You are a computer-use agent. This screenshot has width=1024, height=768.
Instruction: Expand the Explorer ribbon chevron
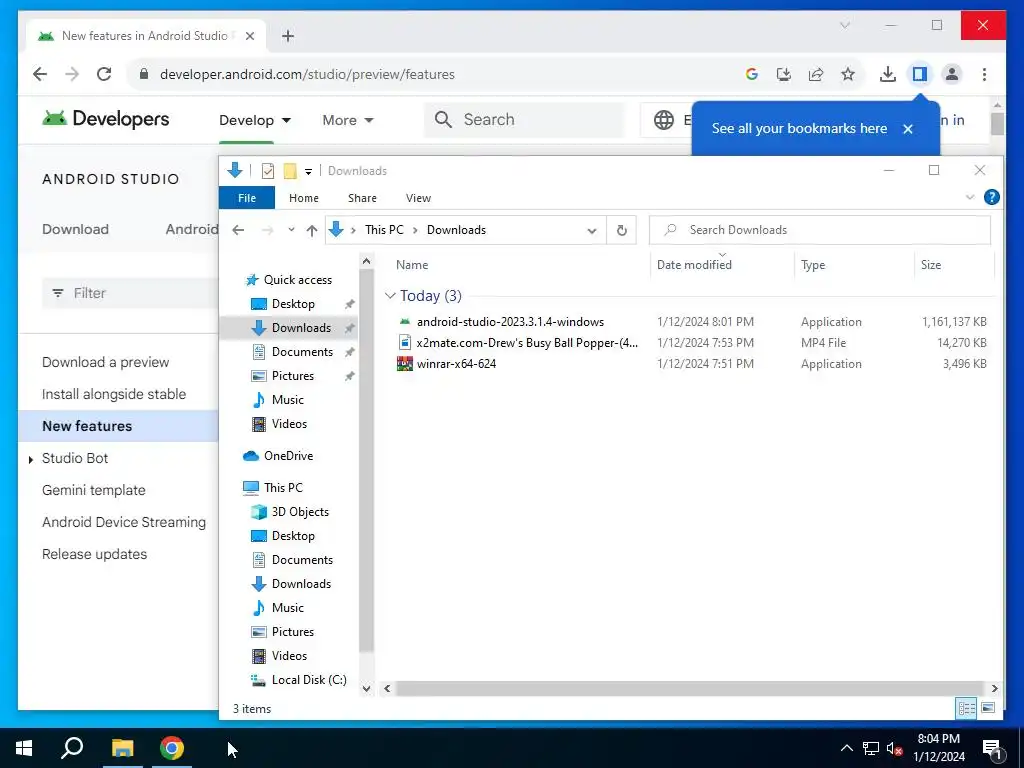click(x=970, y=197)
